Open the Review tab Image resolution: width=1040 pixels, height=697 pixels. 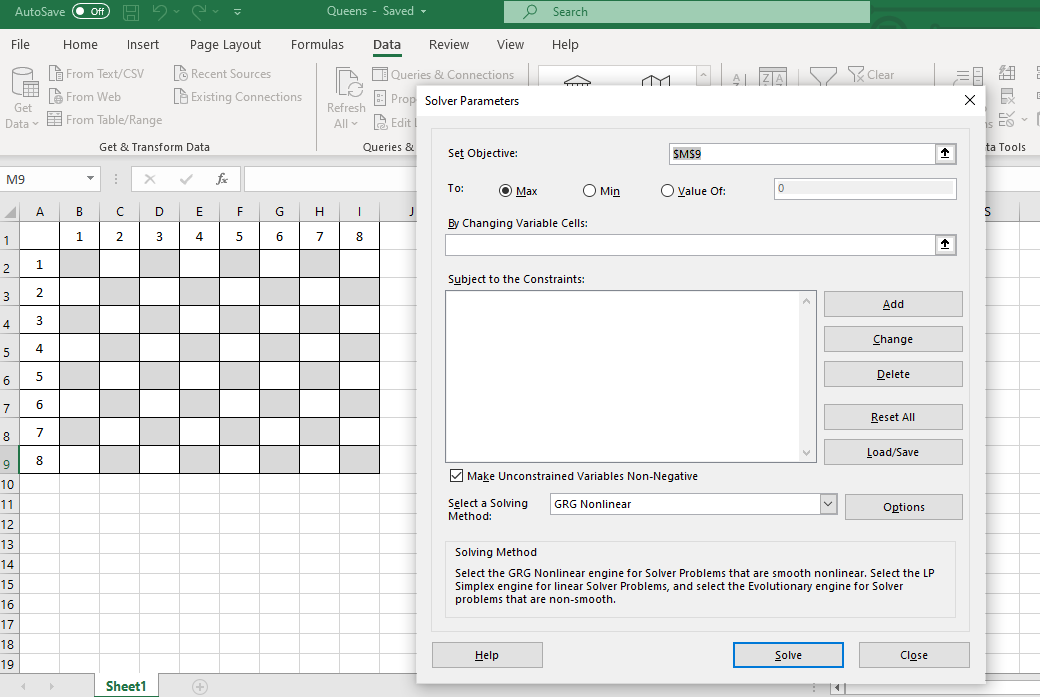click(x=448, y=44)
